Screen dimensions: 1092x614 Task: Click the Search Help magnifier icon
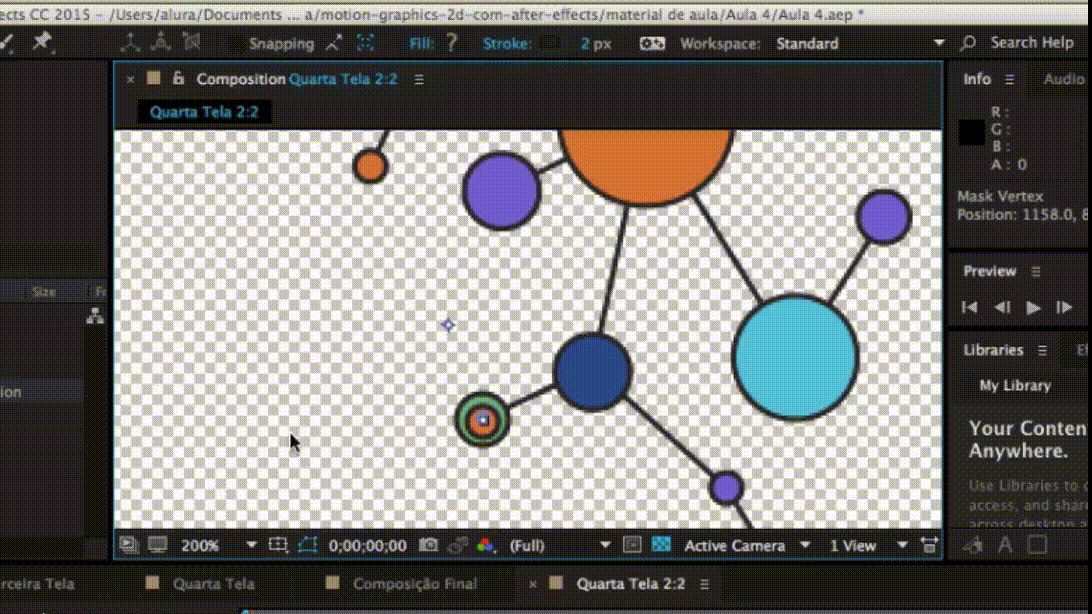pos(968,43)
